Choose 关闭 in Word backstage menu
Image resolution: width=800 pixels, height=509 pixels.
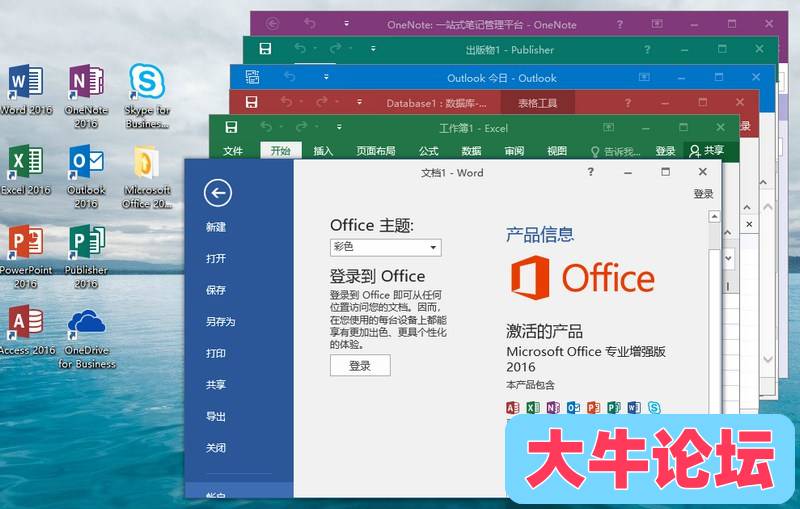[216, 448]
